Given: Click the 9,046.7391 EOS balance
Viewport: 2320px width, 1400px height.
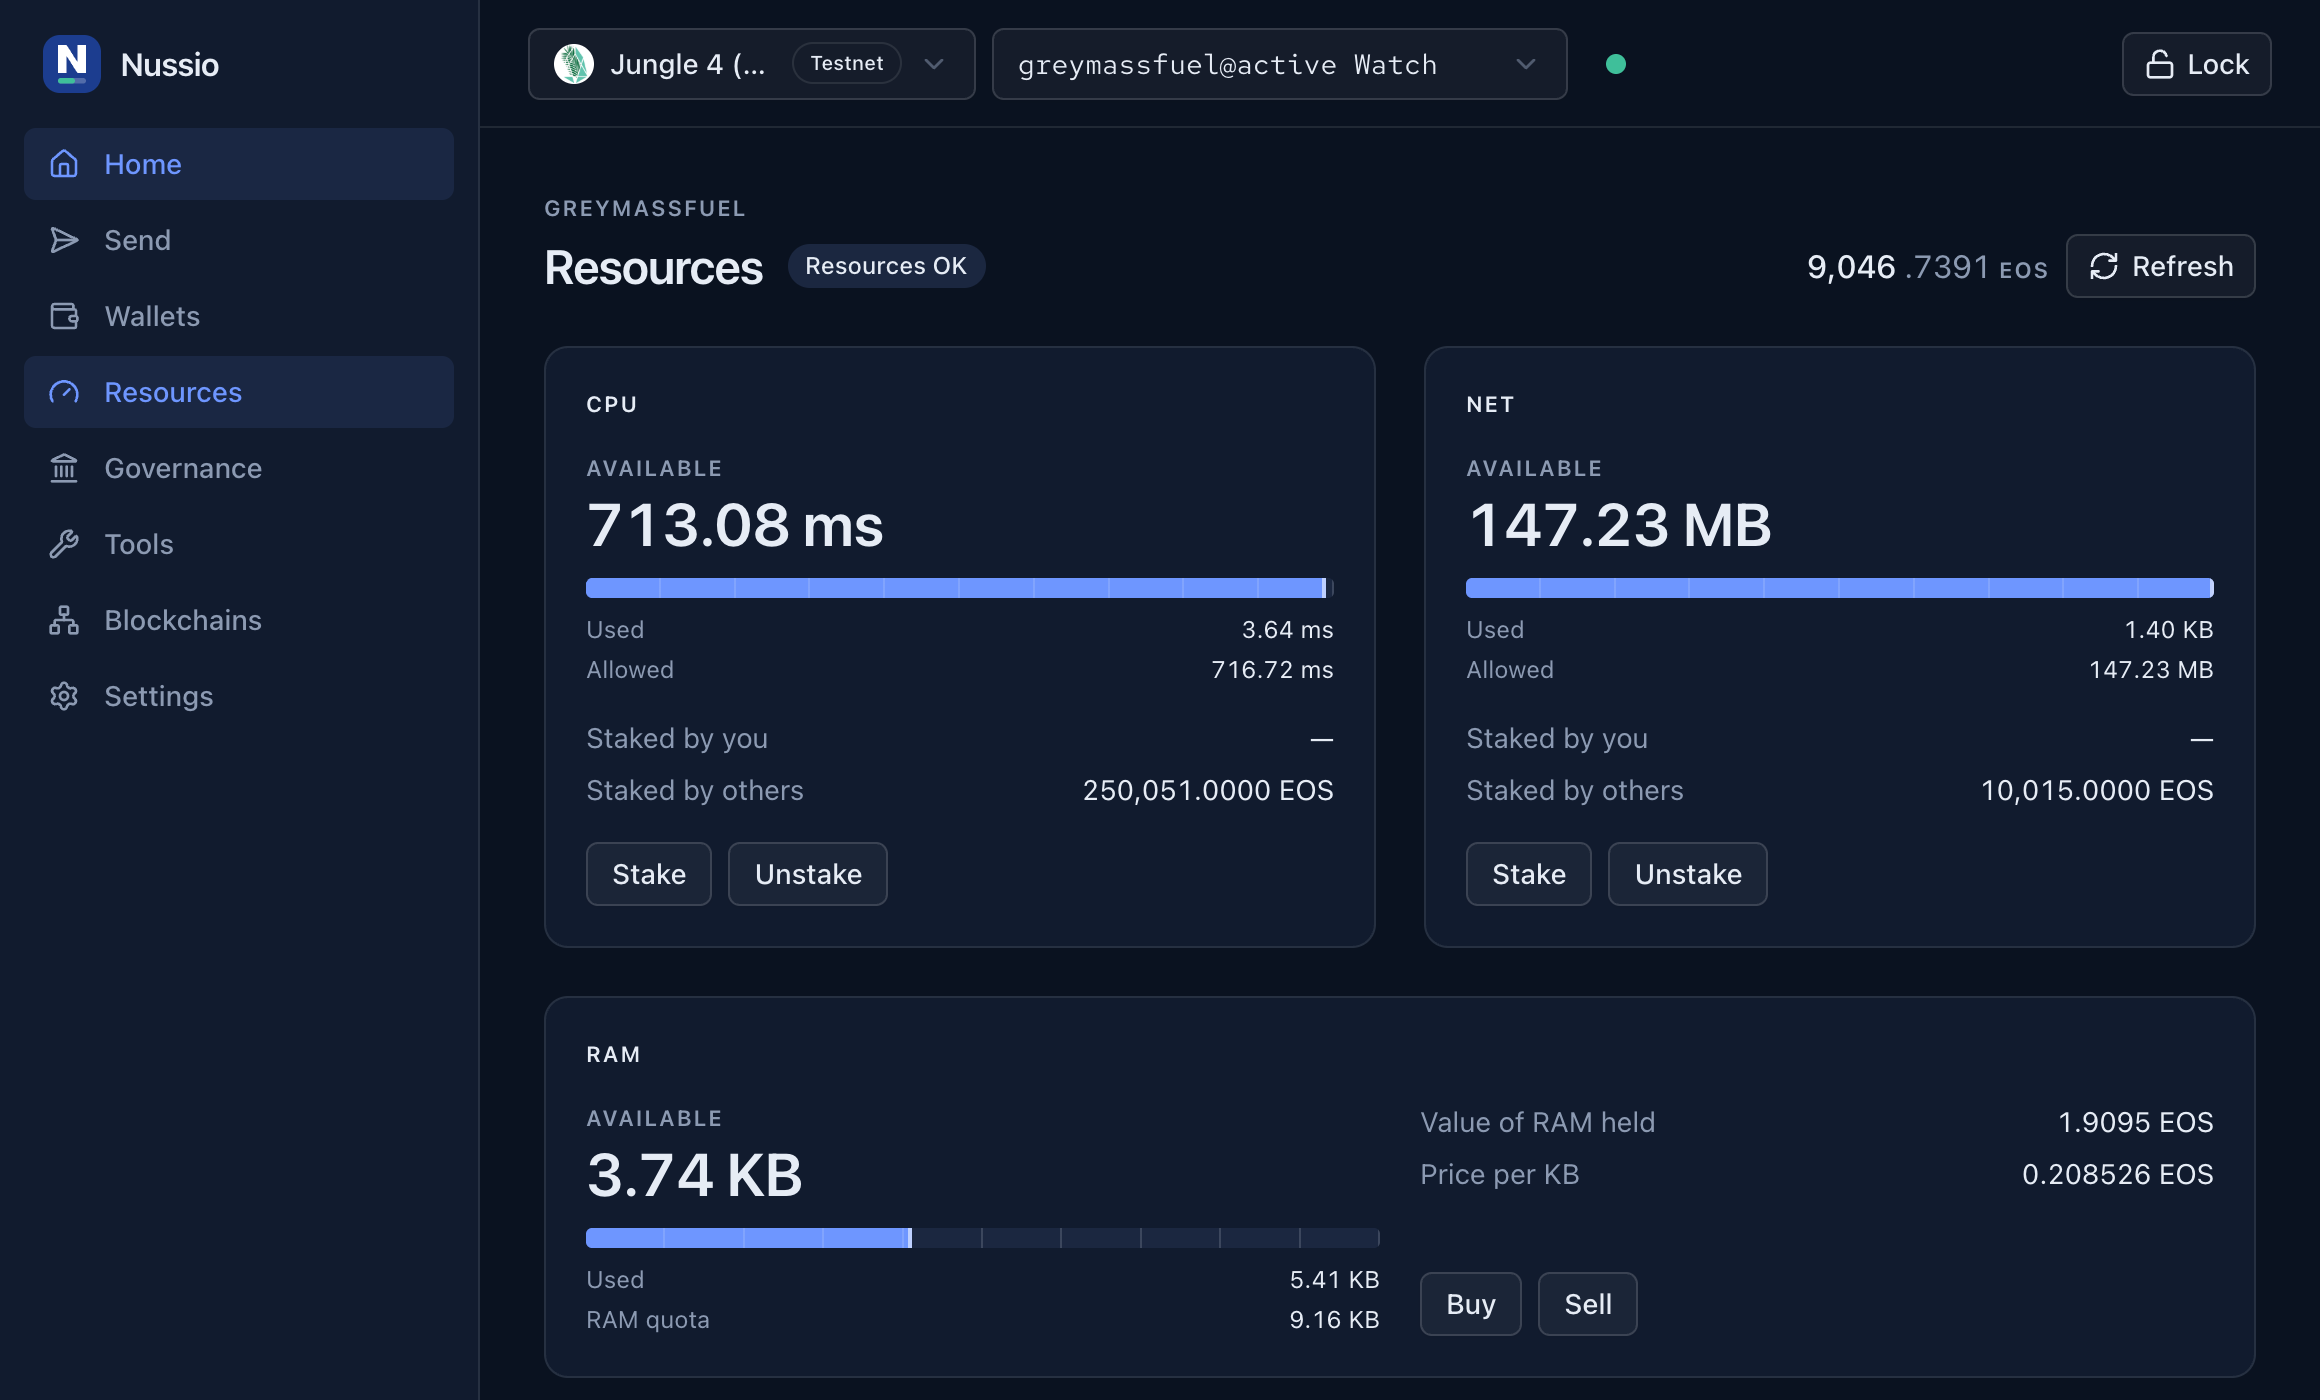Looking at the screenshot, I should [x=1927, y=267].
